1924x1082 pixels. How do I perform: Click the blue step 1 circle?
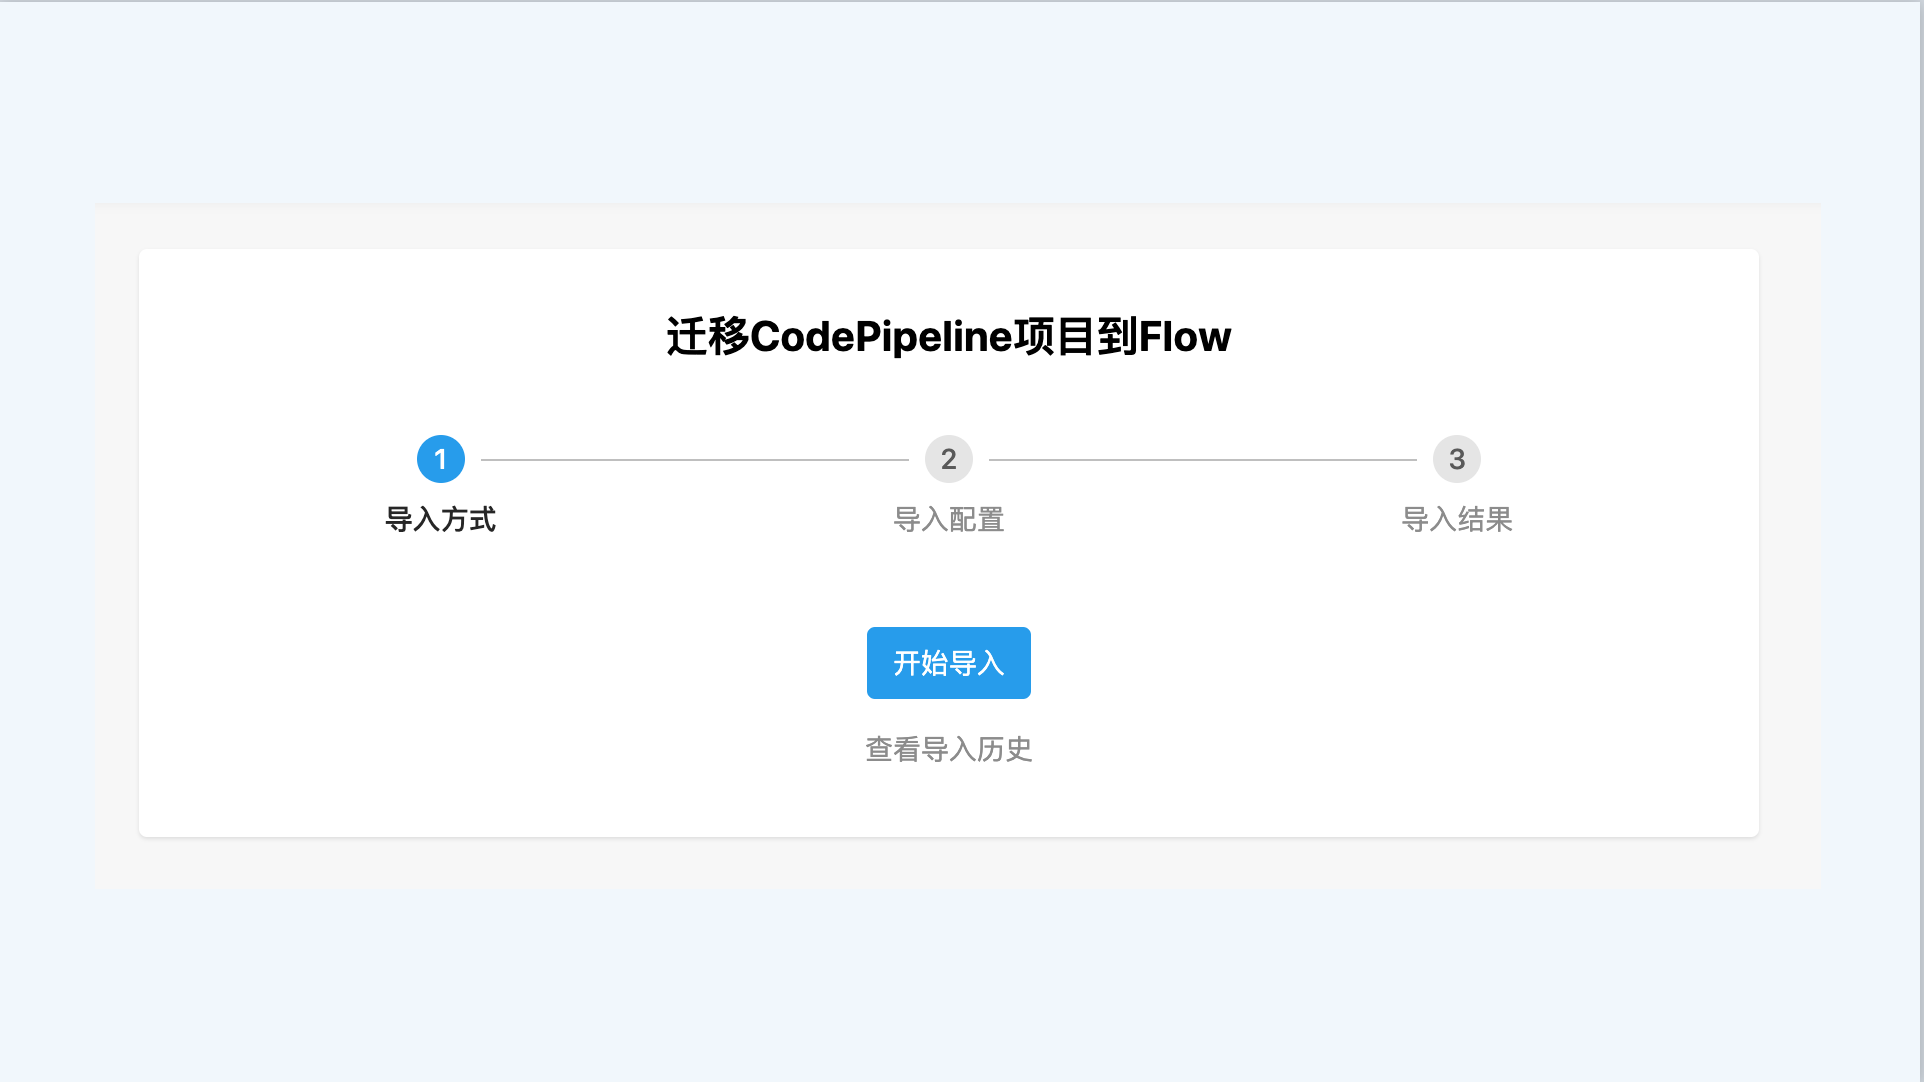[x=440, y=459]
